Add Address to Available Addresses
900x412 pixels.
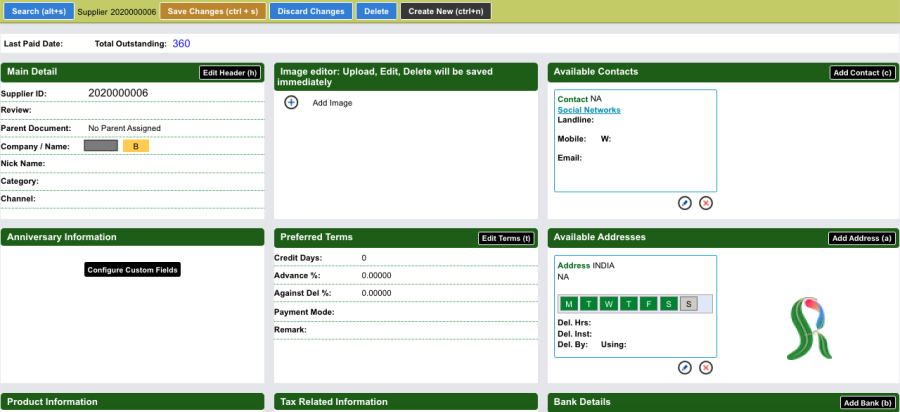[862, 238]
